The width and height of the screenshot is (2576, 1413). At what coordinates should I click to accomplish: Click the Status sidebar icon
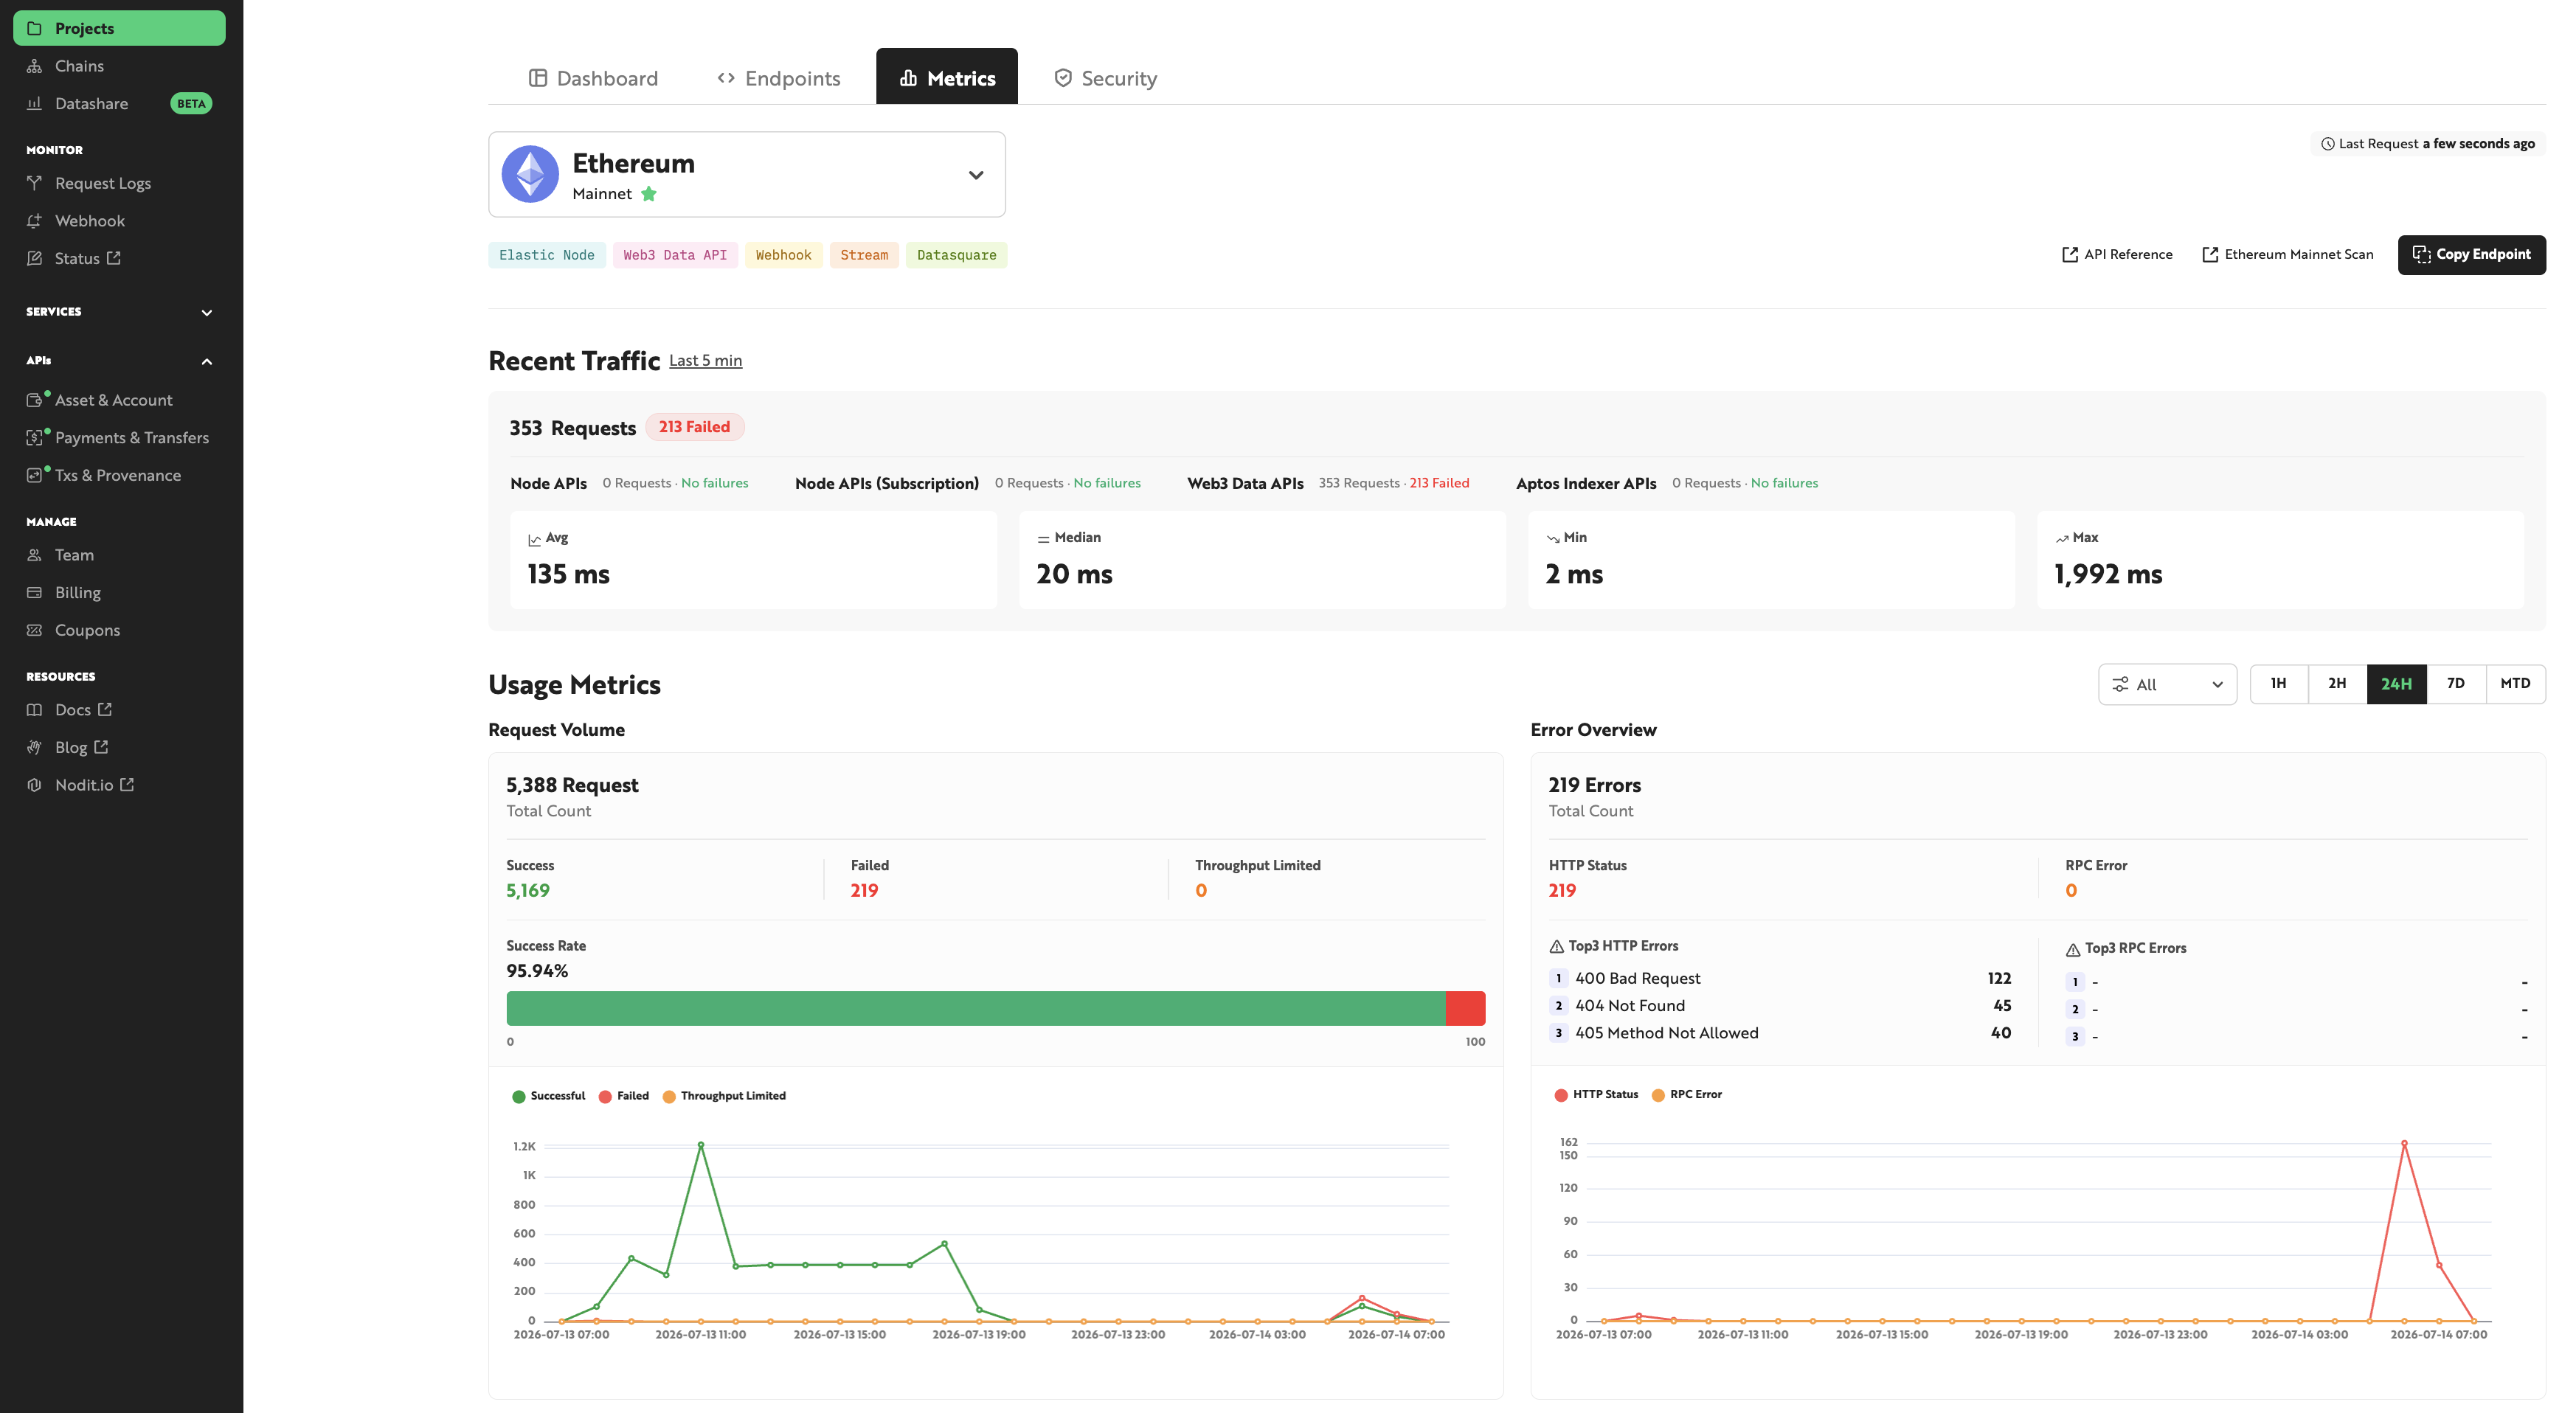click(x=34, y=258)
